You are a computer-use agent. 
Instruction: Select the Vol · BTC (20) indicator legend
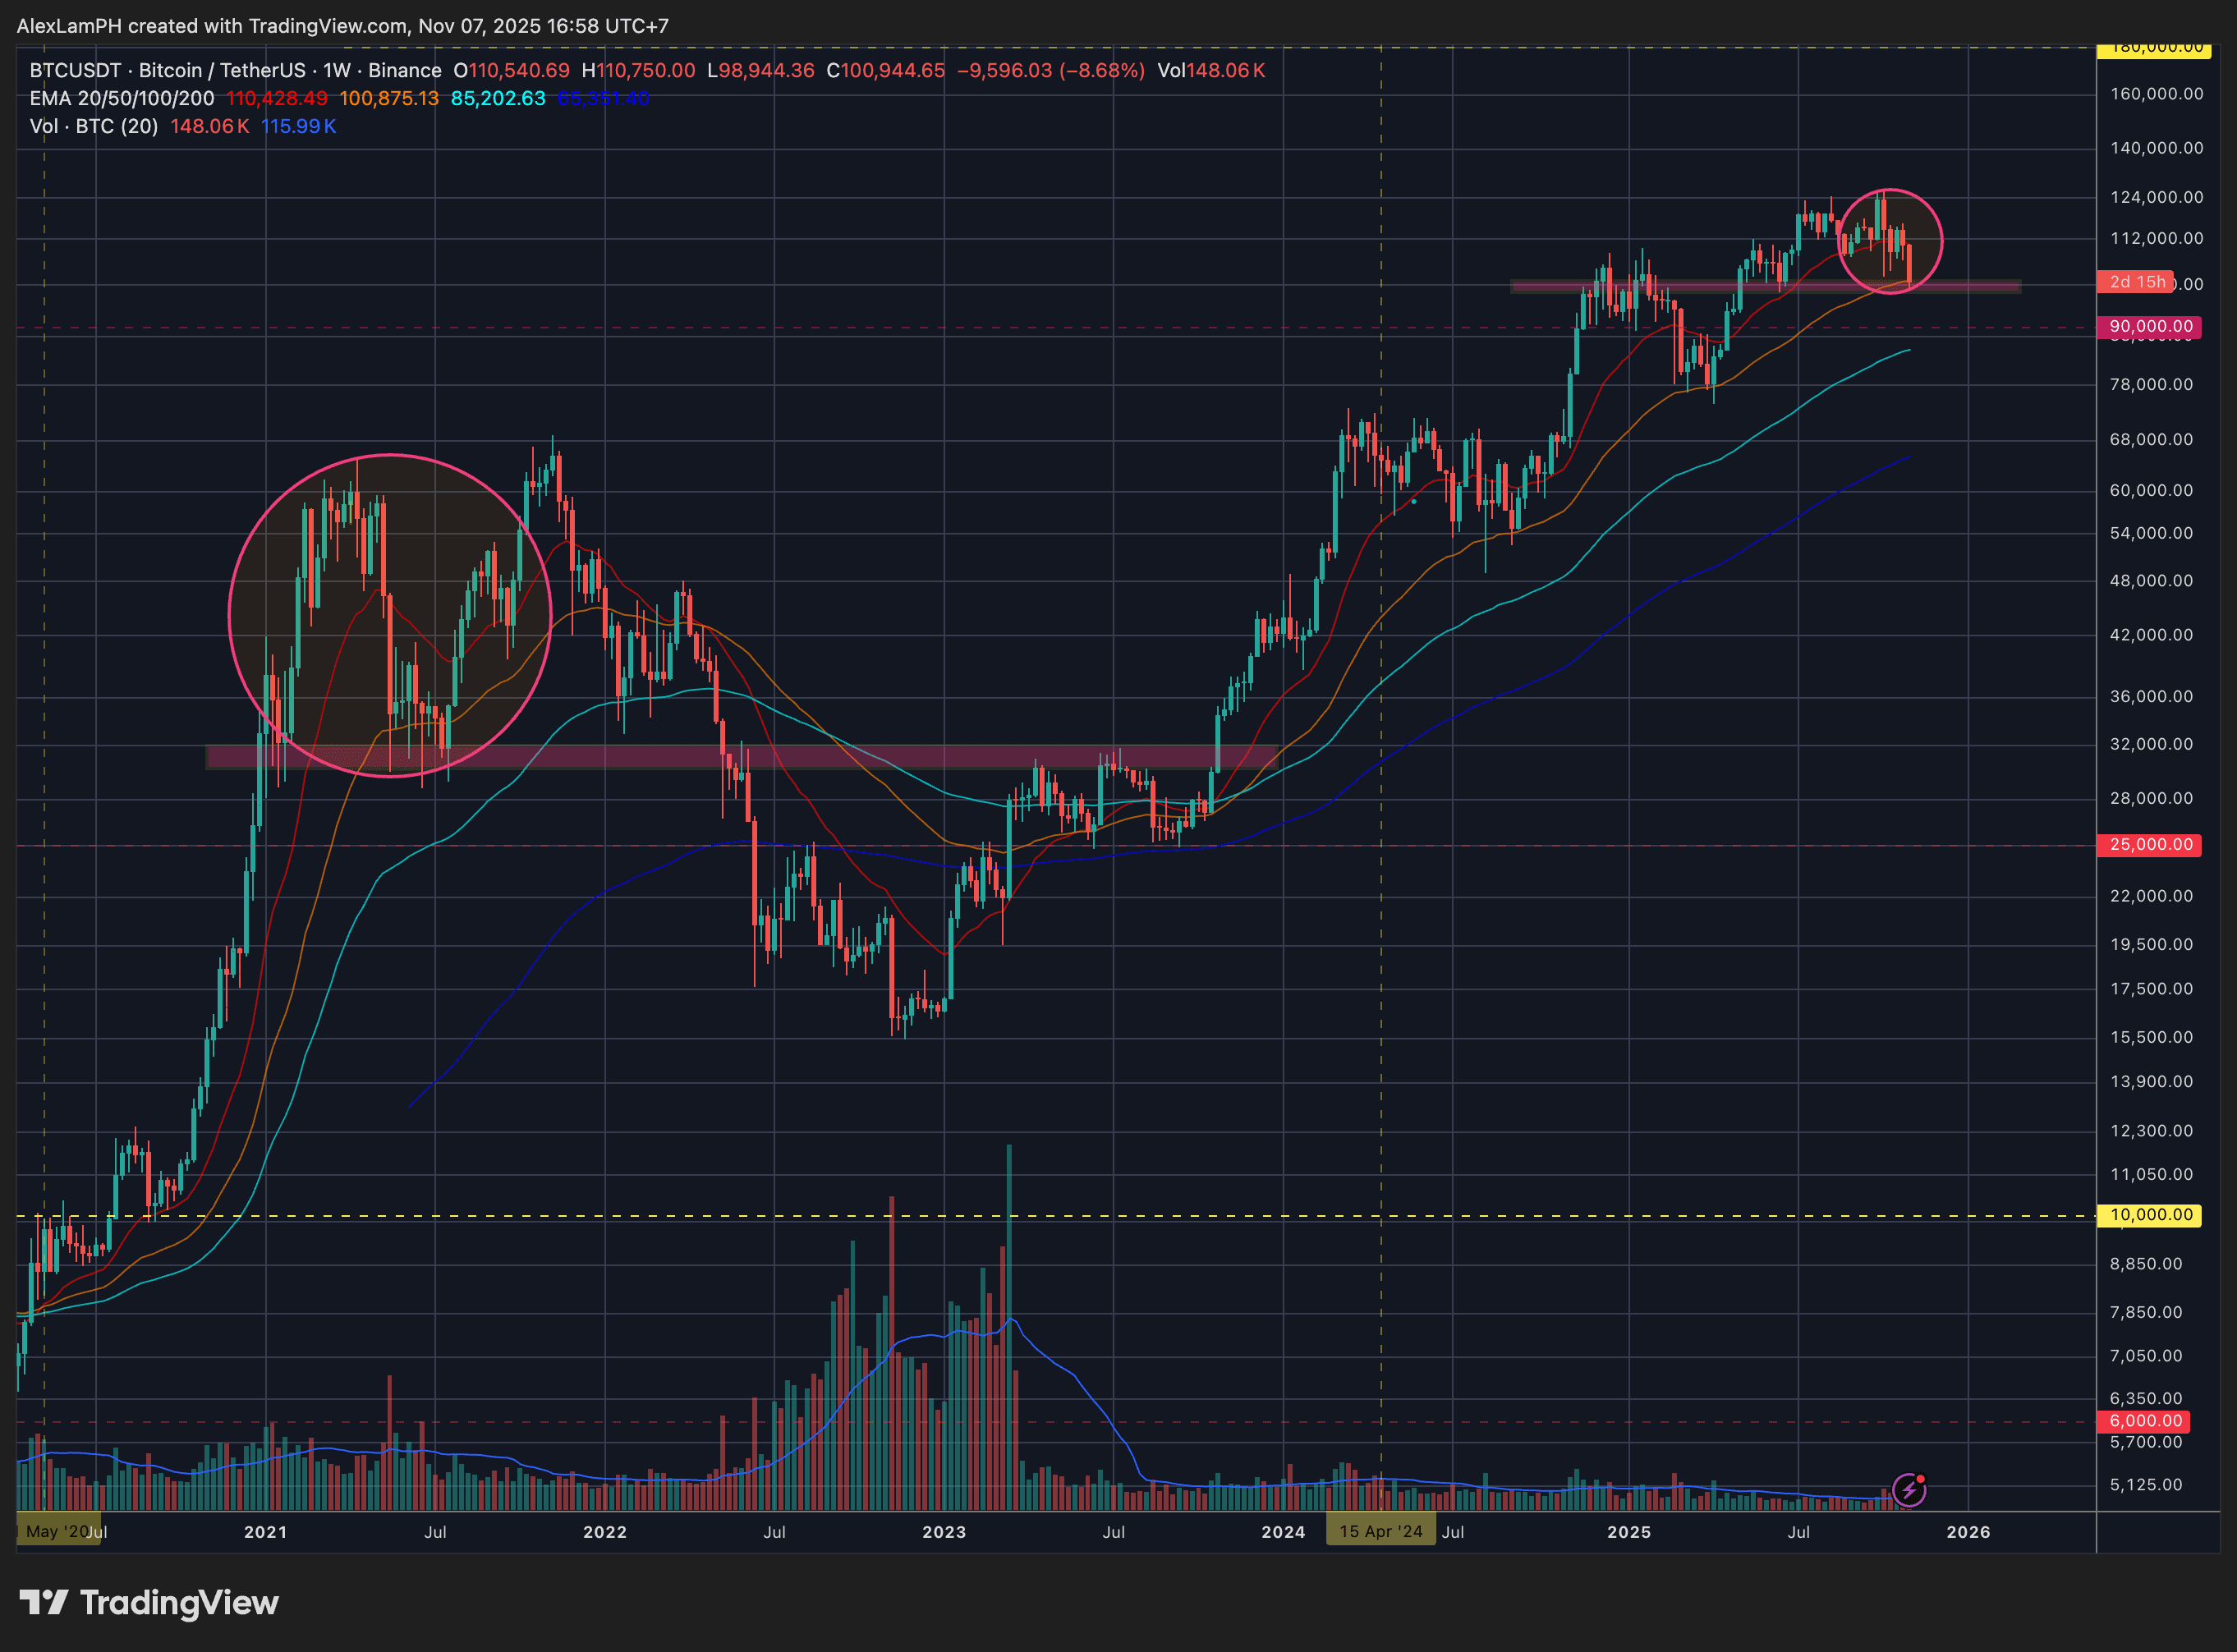point(94,127)
